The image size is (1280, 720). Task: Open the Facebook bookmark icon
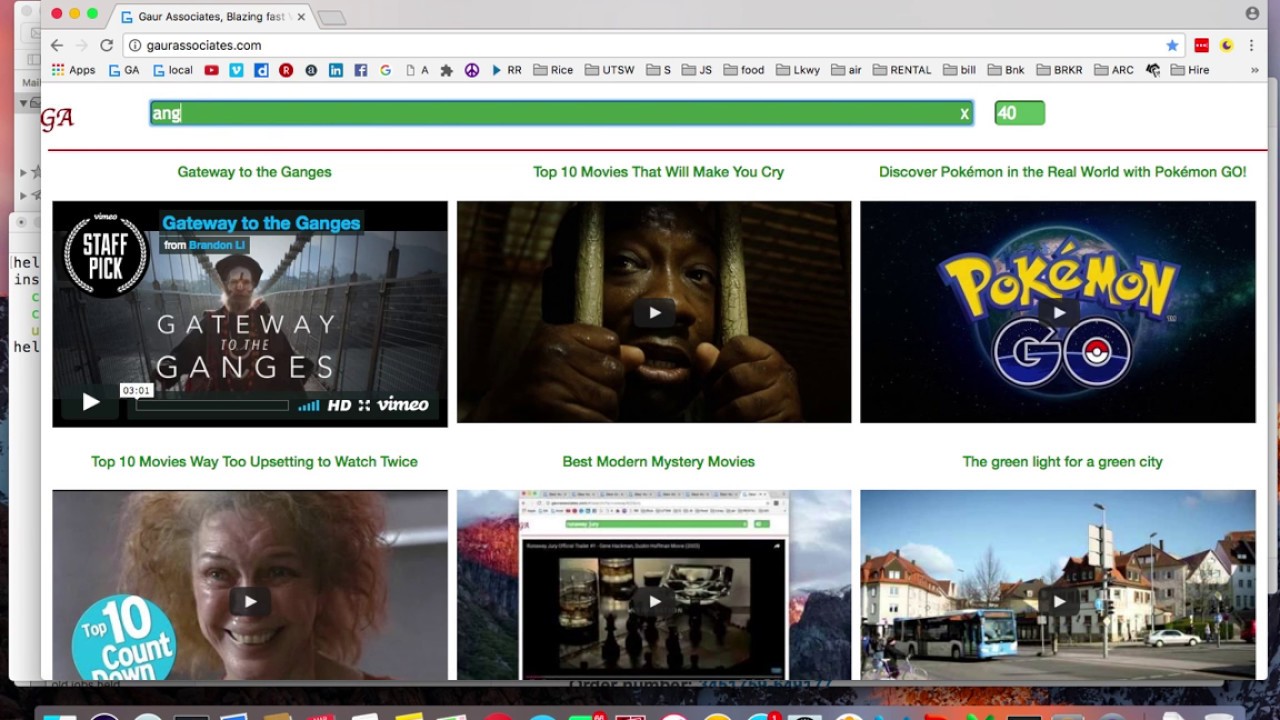361,70
